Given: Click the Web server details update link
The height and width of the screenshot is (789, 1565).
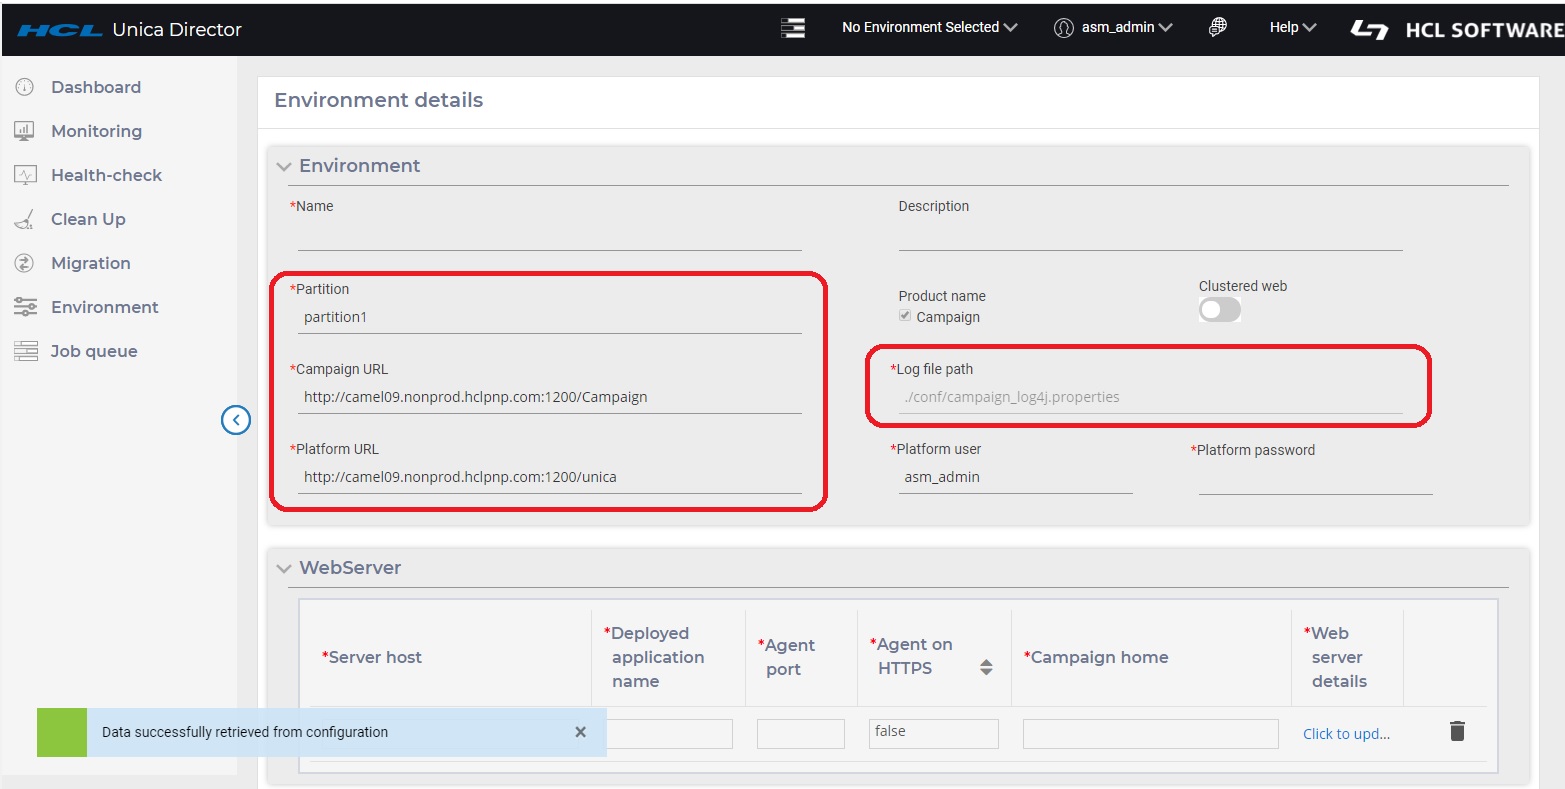Looking at the screenshot, I should (1345, 733).
